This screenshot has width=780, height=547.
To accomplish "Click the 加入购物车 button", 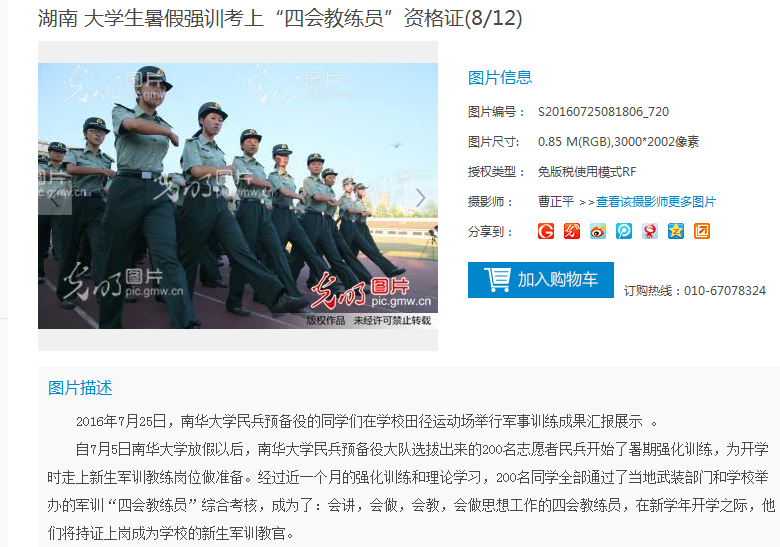I will pos(541,280).
